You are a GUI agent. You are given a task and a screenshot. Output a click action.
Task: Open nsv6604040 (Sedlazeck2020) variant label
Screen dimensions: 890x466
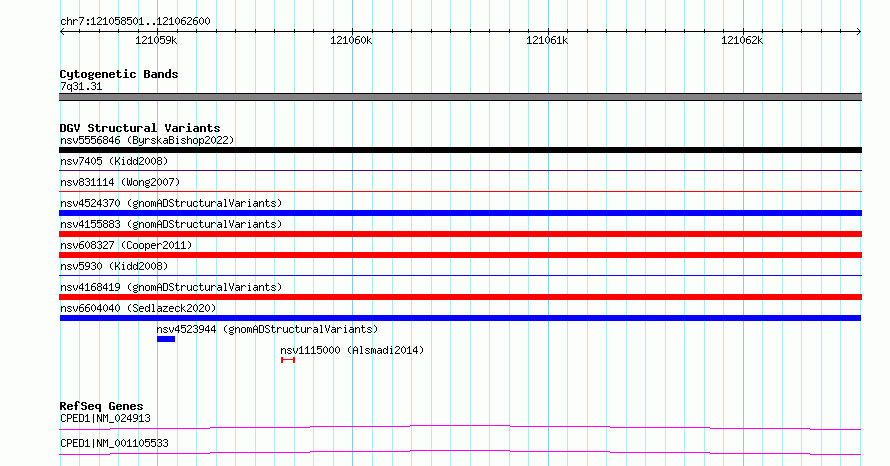(x=138, y=308)
